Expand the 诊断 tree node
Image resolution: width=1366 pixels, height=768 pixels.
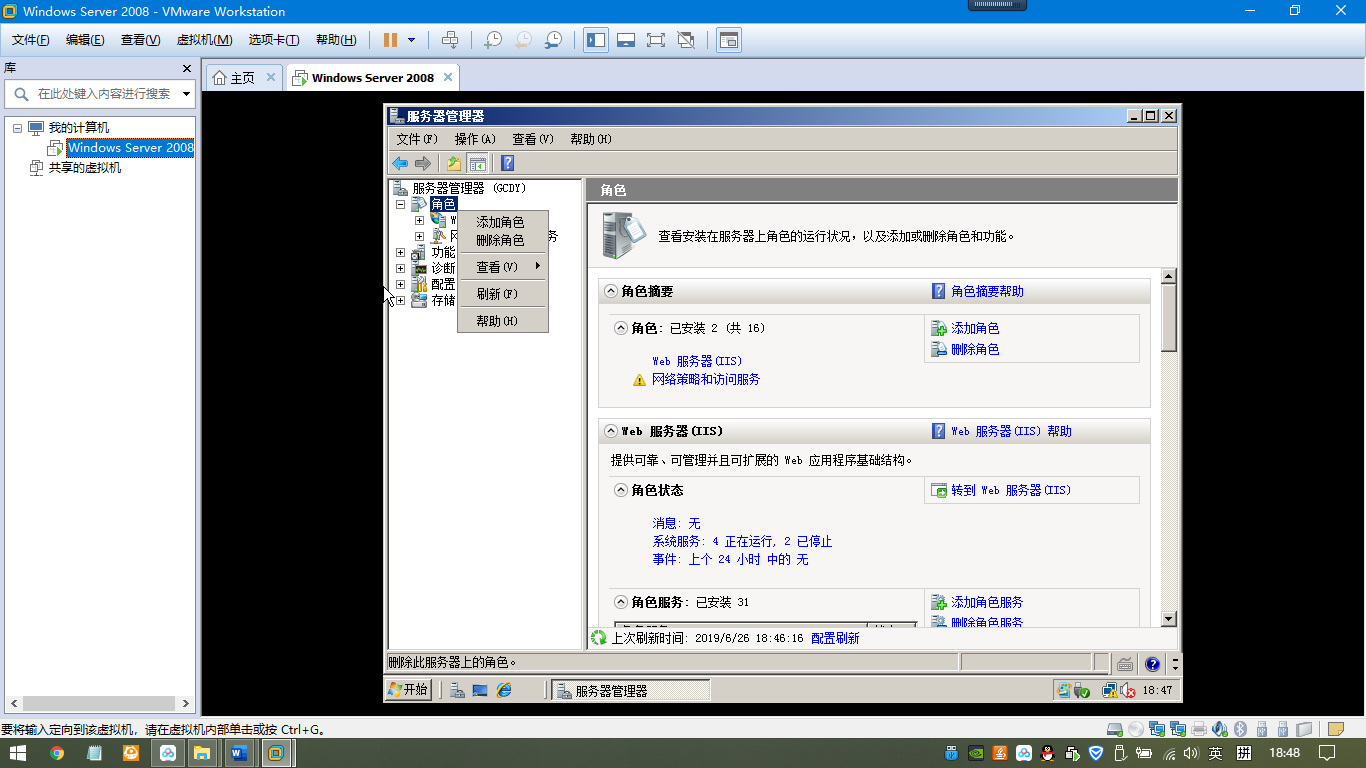pos(400,268)
